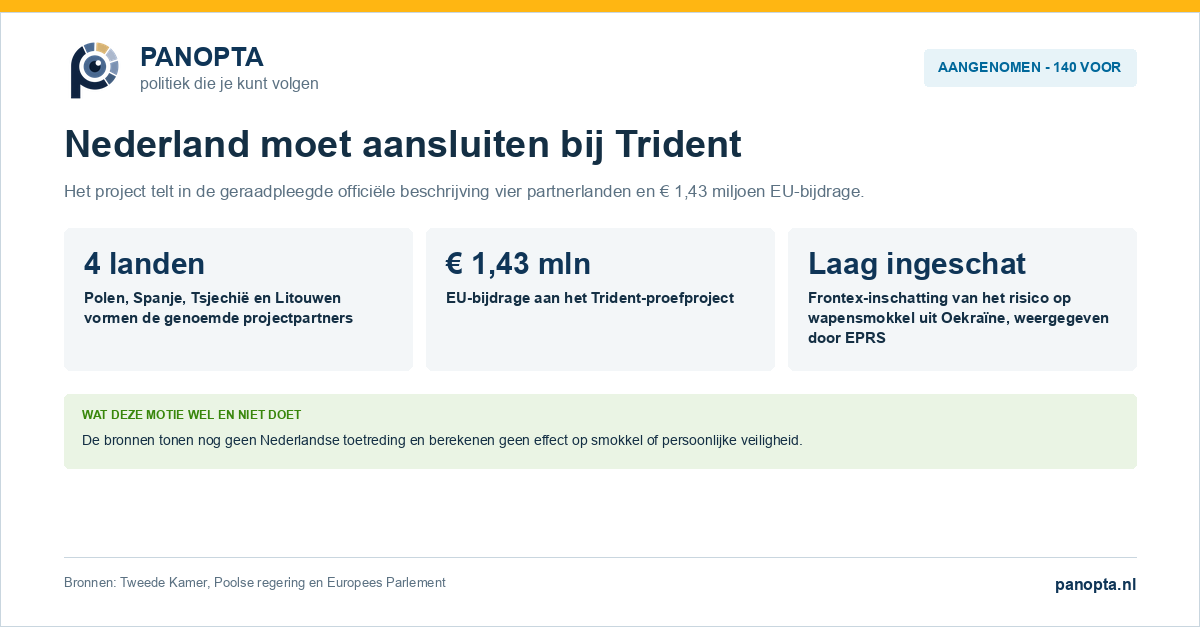Click the 'Bronnen' source line in the footer
The width and height of the screenshot is (1200, 627).
(255, 583)
